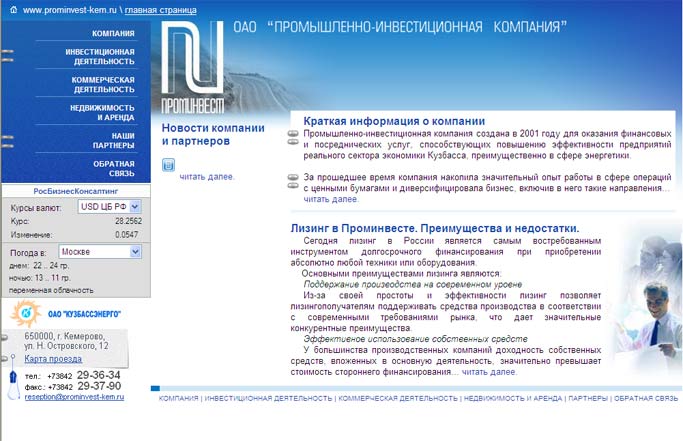Click footer link КОМПАНИЯ
This screenshot has height=441, width=683.
click(179, 398)
